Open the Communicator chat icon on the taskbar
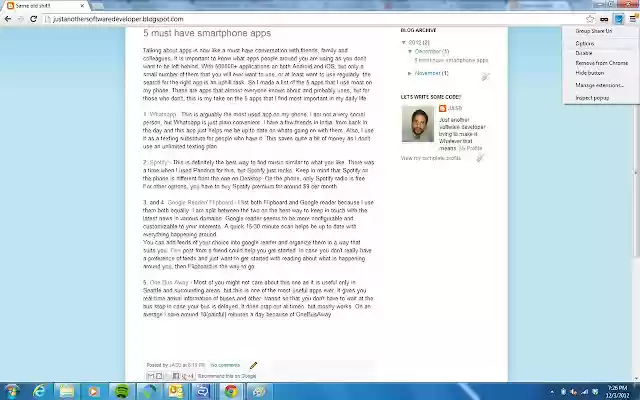Image resolution: width=640 pixels, height=400 pixels. [x=203, y=392]
